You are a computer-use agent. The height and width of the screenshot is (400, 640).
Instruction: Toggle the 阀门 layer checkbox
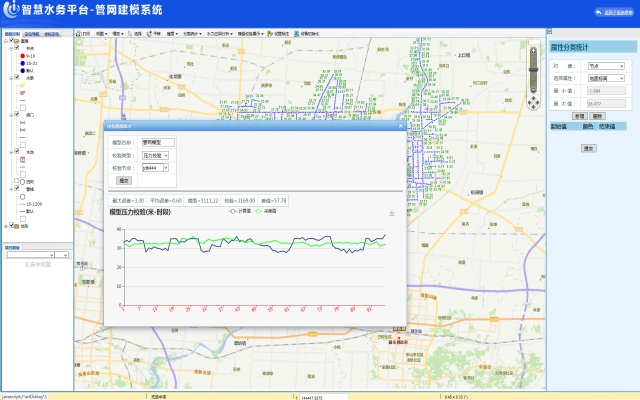[17, 114]
